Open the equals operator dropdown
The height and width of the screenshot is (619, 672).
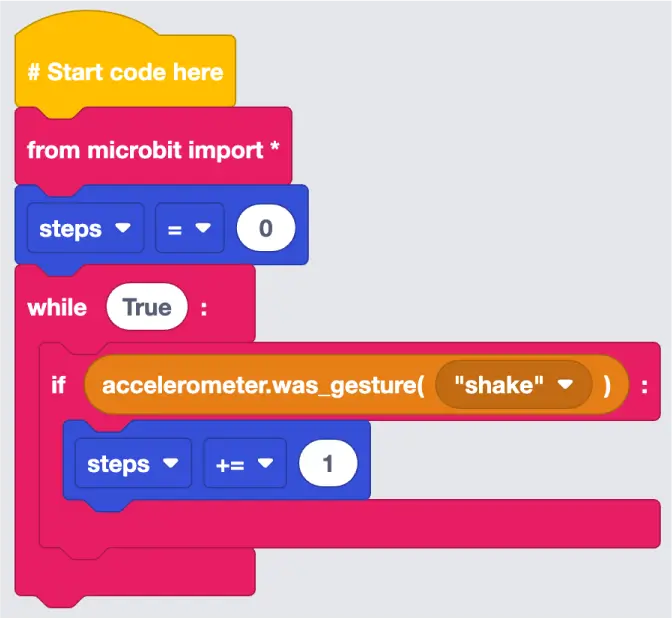tap(190, 228)
